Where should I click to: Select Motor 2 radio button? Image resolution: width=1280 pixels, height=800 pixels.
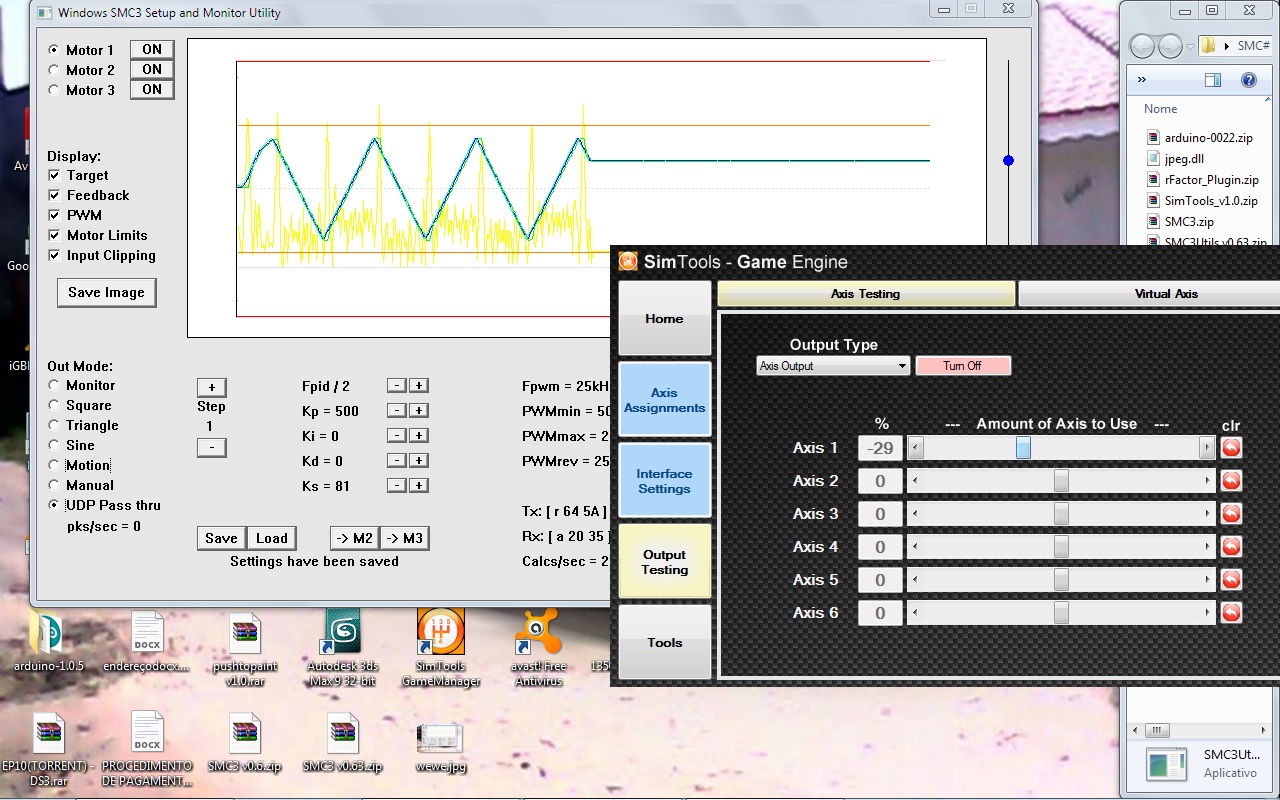click(x=54, y=70)
